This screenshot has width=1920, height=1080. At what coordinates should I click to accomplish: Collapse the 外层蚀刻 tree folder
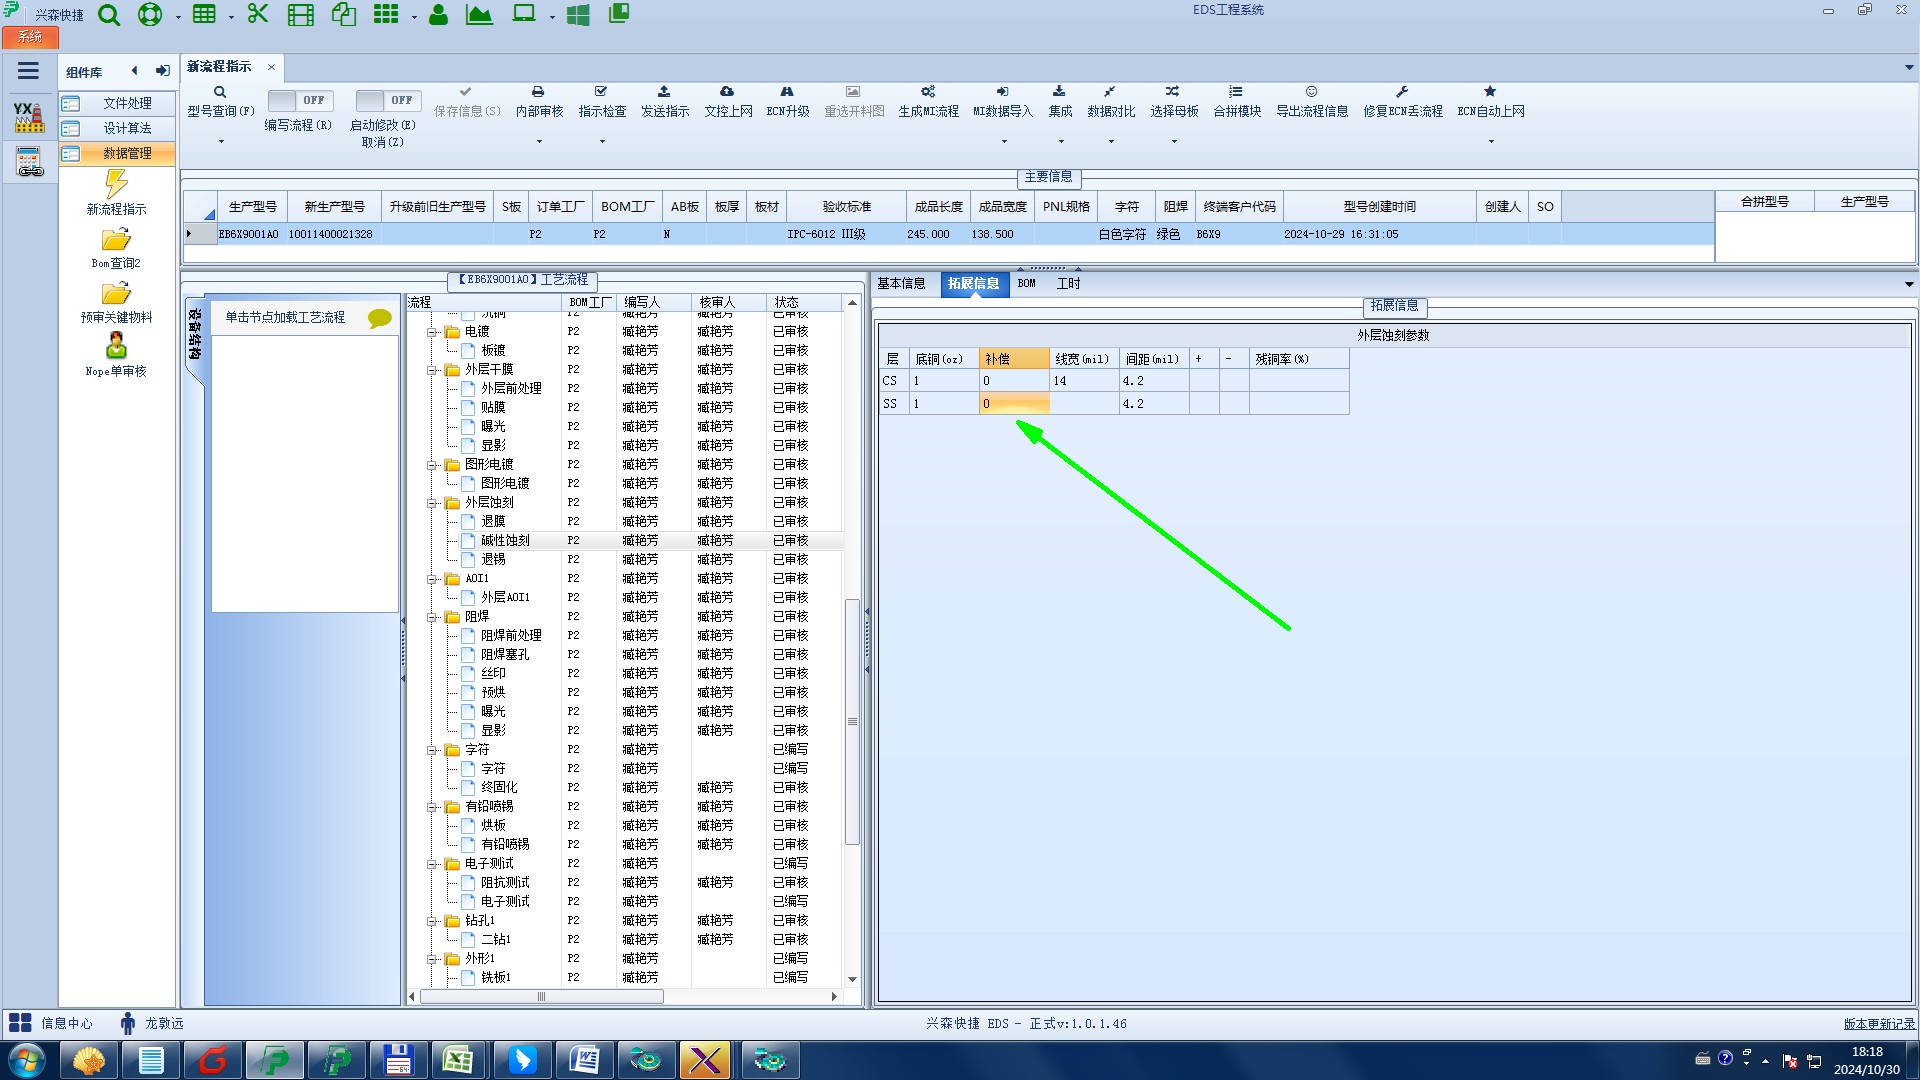pyautogui.click(x=432, y=503)
